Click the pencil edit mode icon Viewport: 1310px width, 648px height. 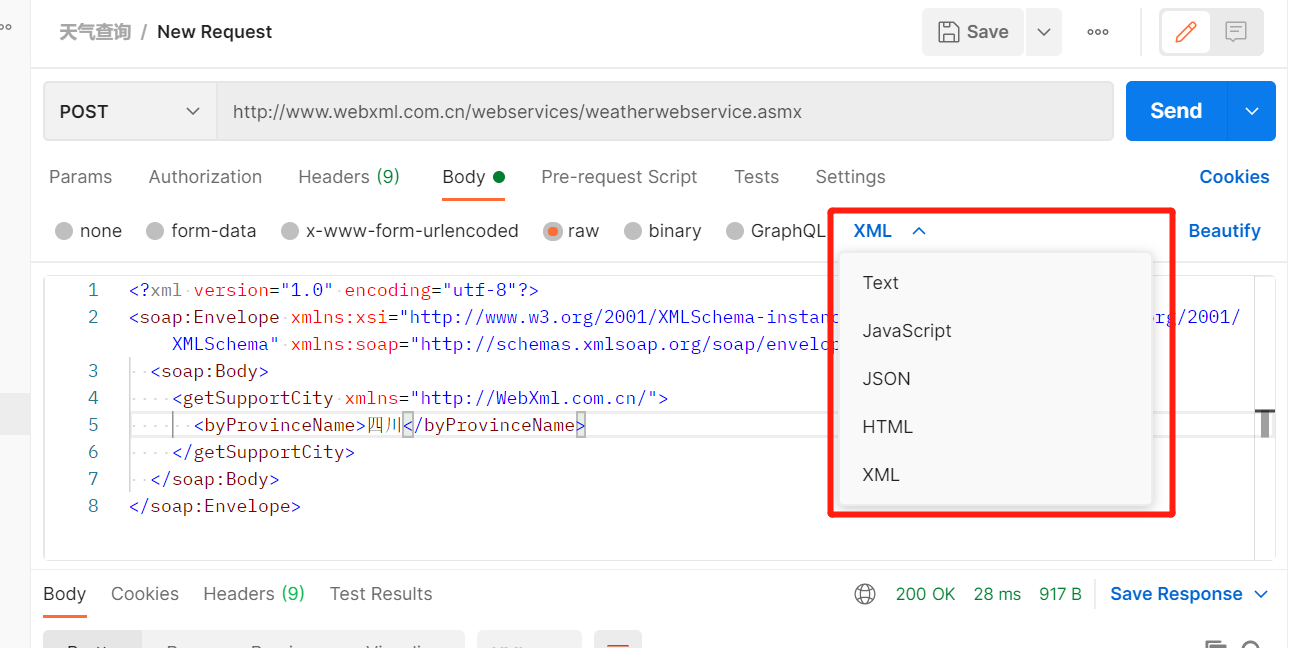(1186, 32)
